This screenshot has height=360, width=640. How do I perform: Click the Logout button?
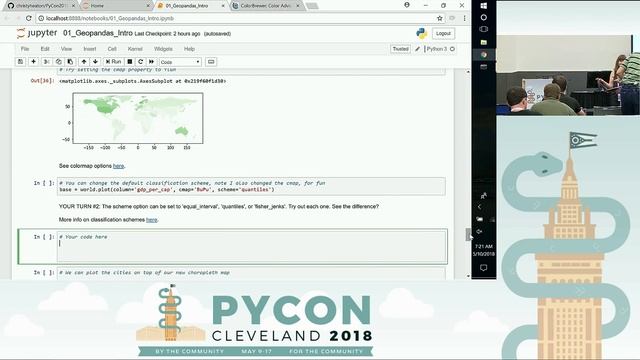point(443,33)
